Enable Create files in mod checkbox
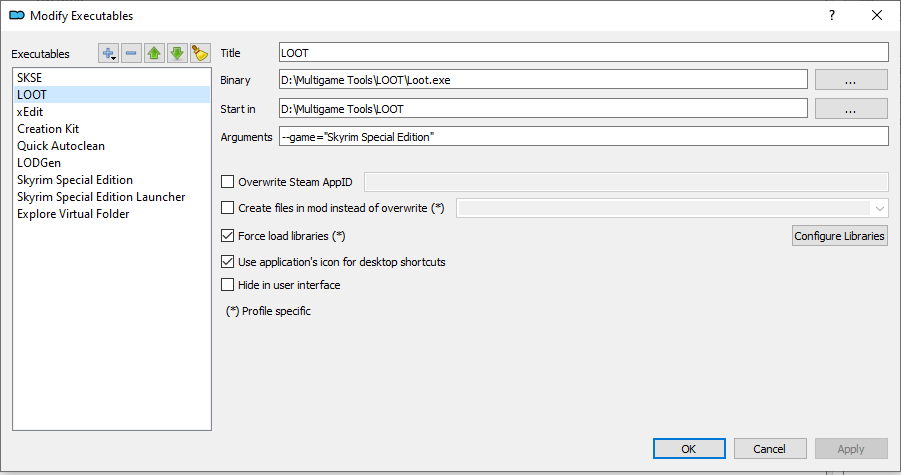 228,208
